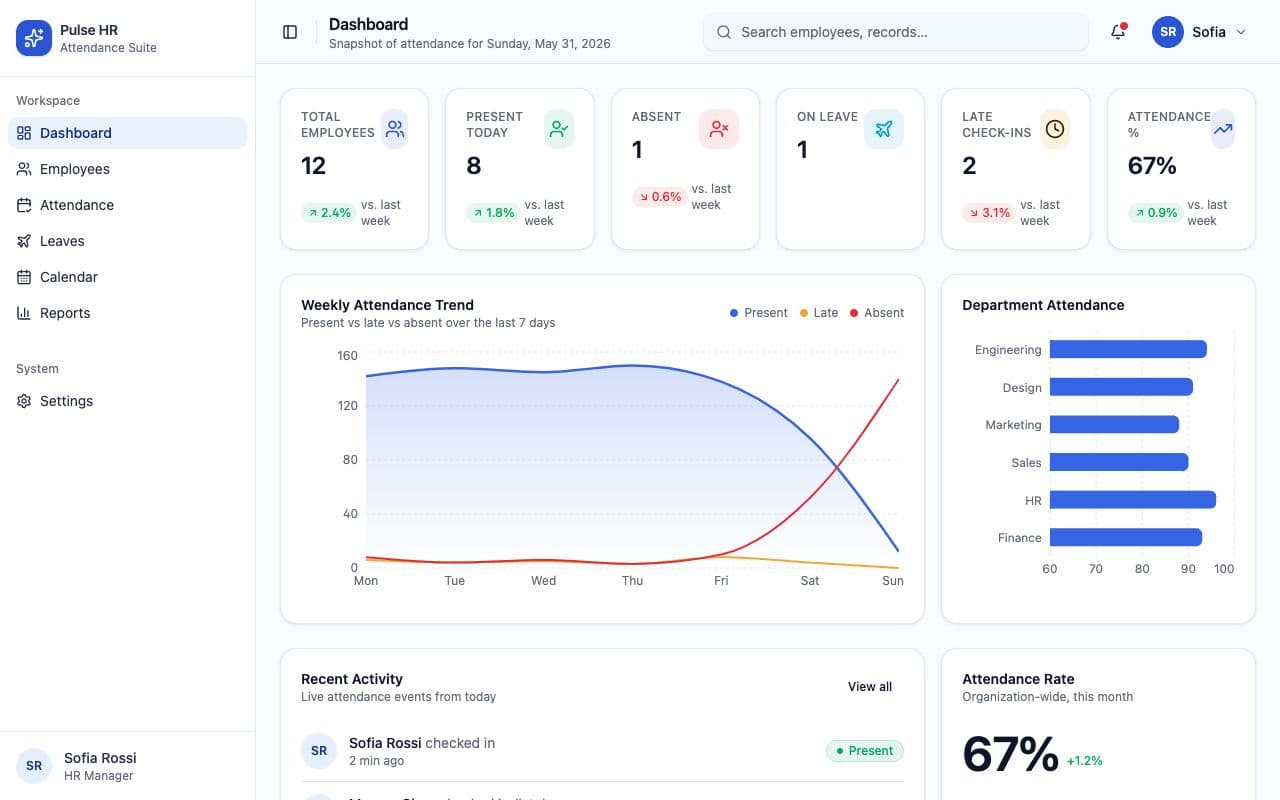Open Reports in the sidebar
Image resolution: width=1280 pixels, height=800 pixels.
(127, 313)
